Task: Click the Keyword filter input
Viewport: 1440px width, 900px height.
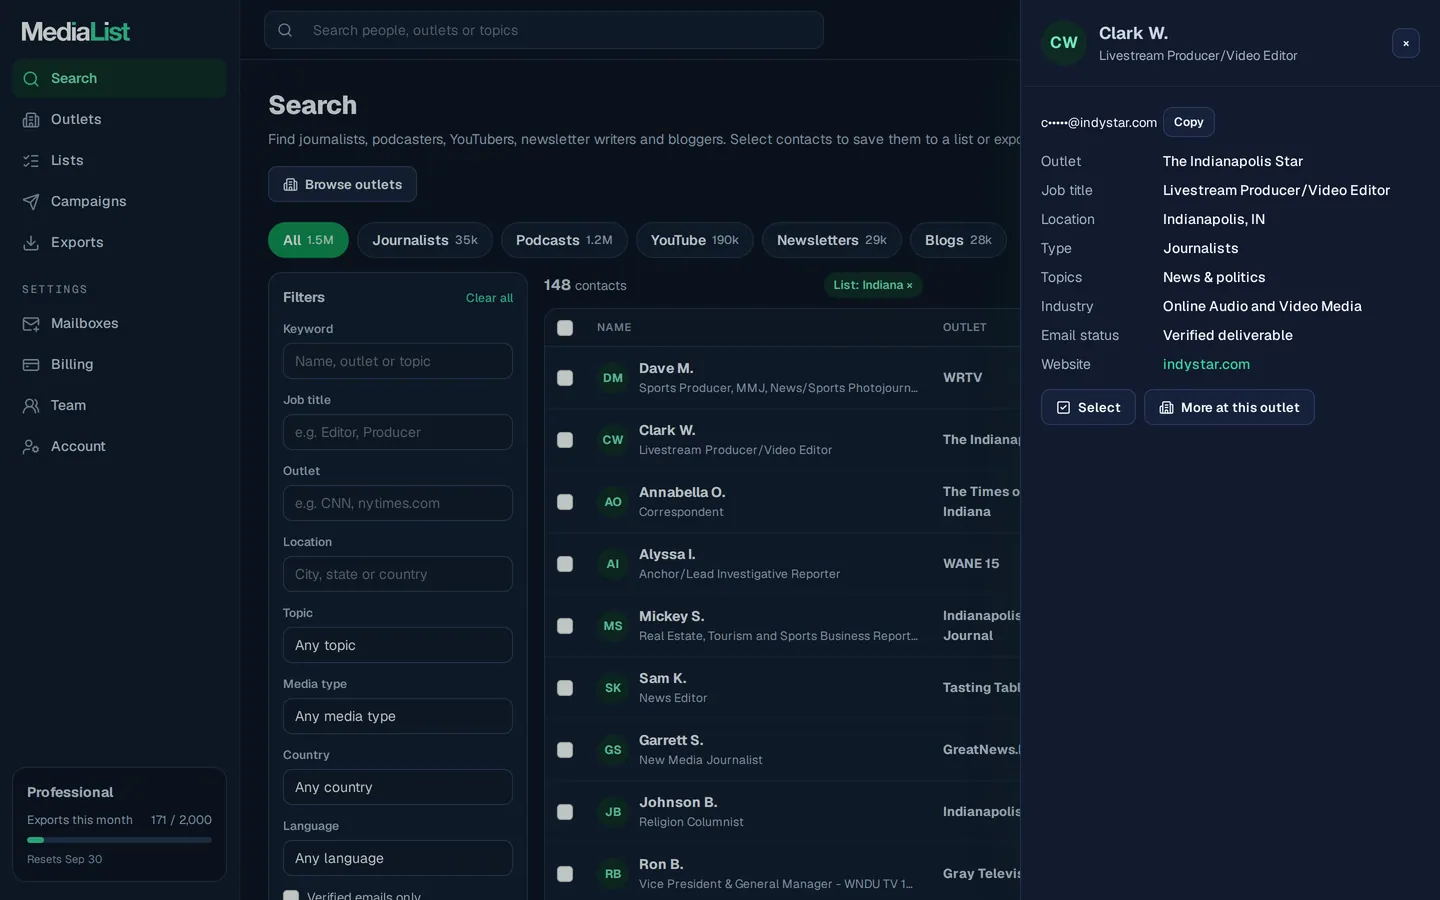Action: [x=398, y=361]
